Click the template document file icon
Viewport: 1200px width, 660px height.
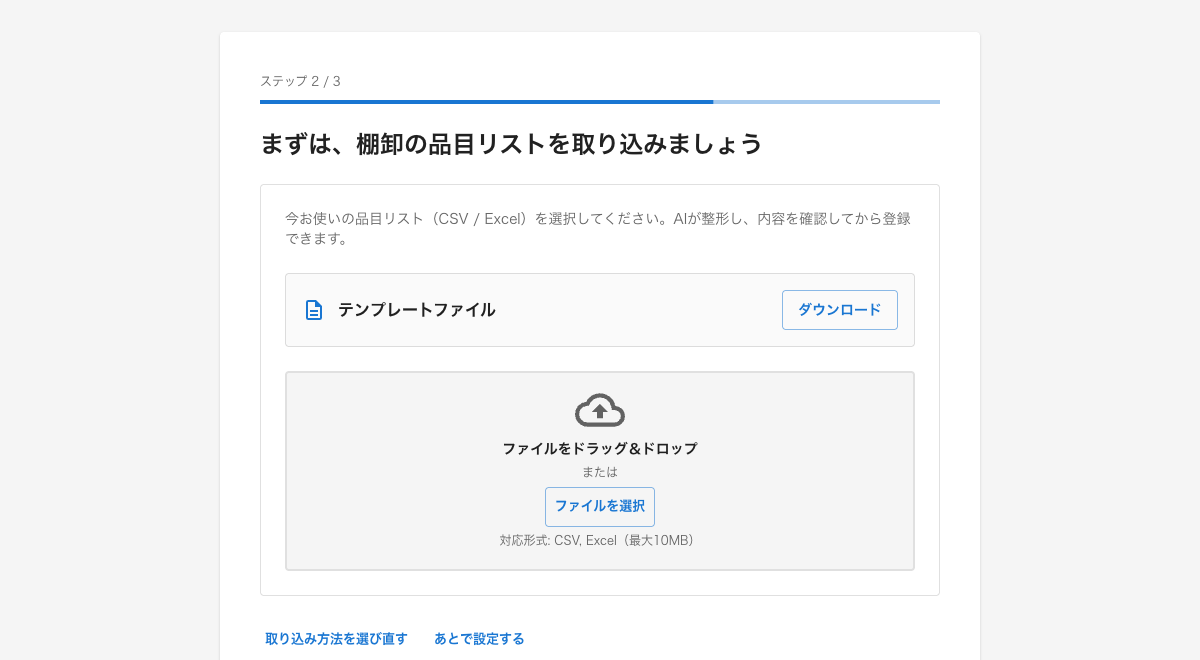pos(314,310)
